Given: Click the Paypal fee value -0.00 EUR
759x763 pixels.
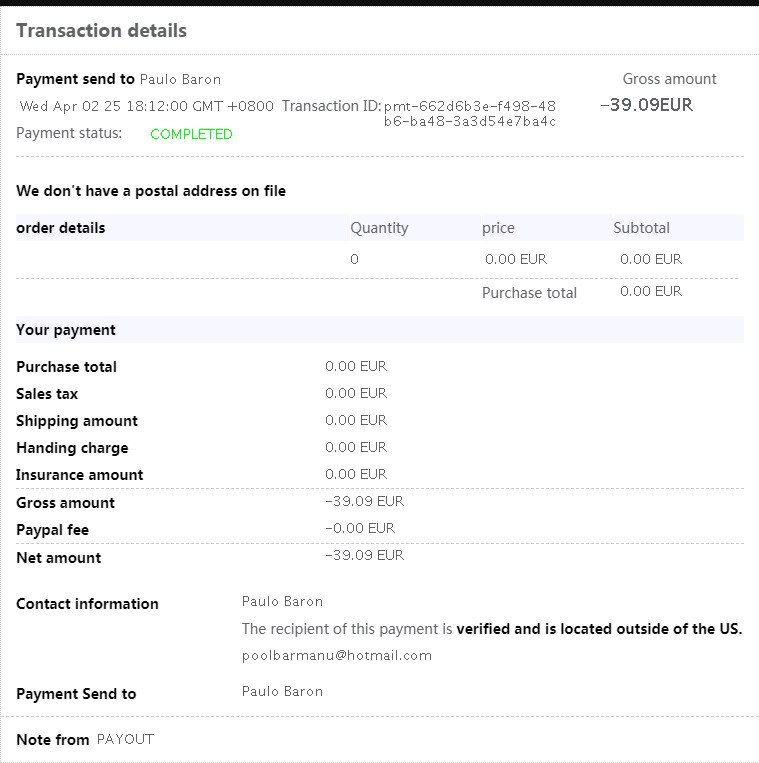Looking at the screenshot, I should pyautogui.click(x=360, y=528).
